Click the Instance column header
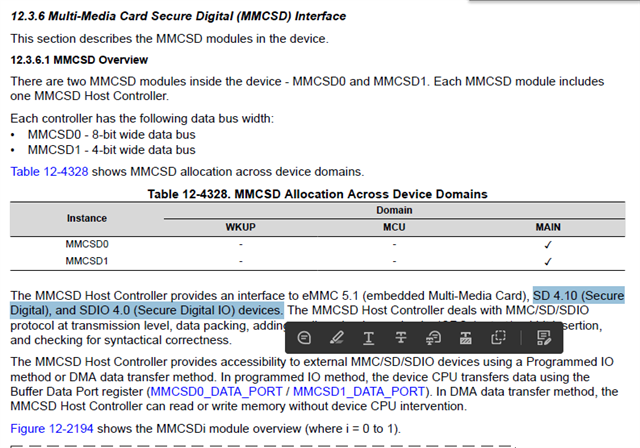 pos(87,218)
